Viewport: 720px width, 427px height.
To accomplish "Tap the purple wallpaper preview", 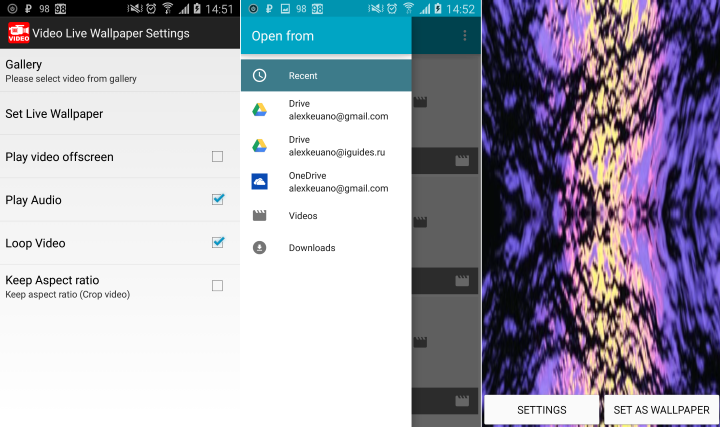I will (601, 197).
